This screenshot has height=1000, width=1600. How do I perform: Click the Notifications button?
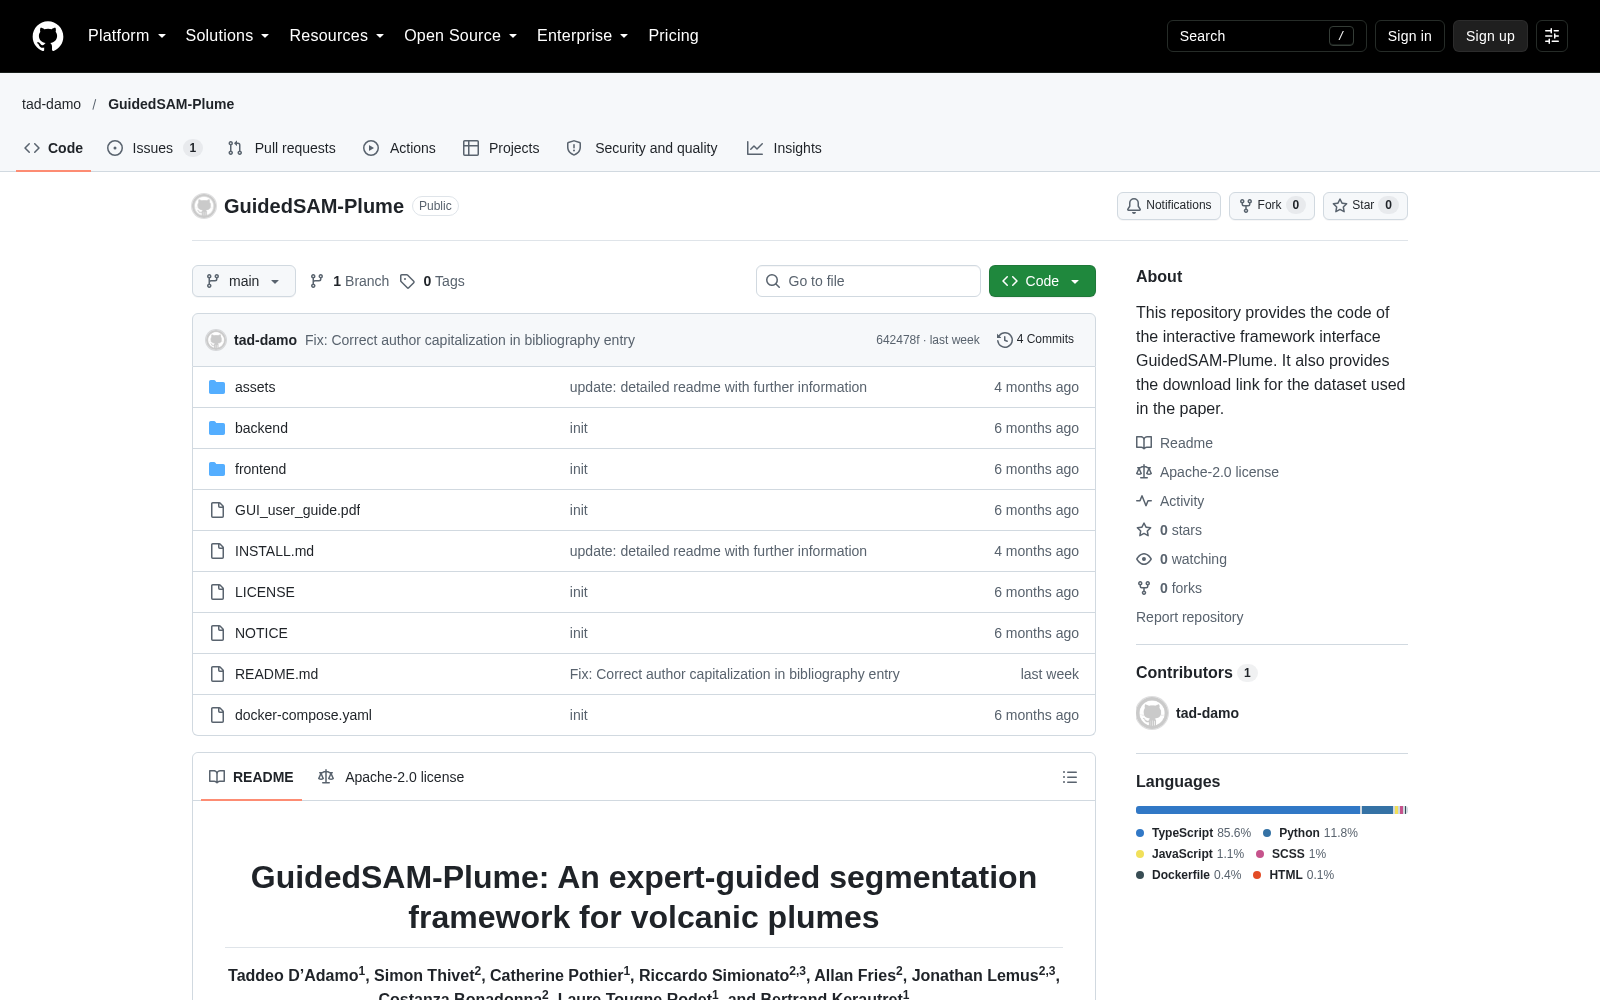tap(1169, 205)
